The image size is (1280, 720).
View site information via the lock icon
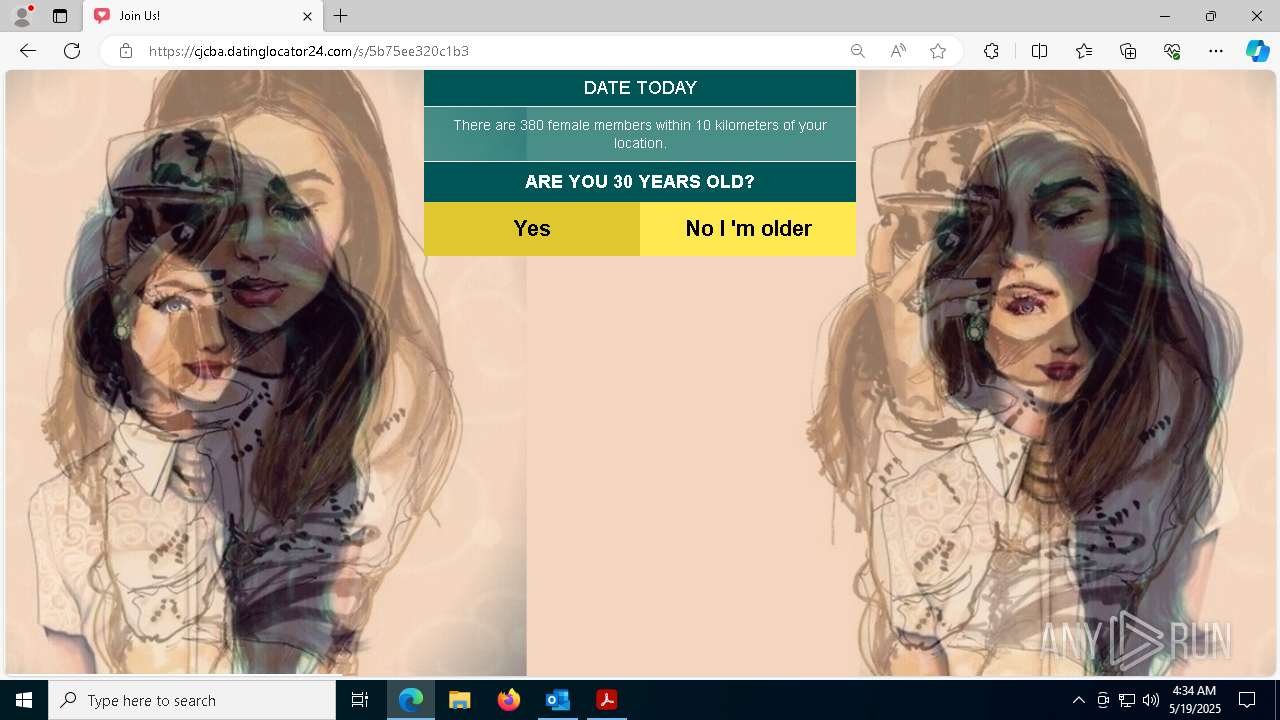point(126,51)
